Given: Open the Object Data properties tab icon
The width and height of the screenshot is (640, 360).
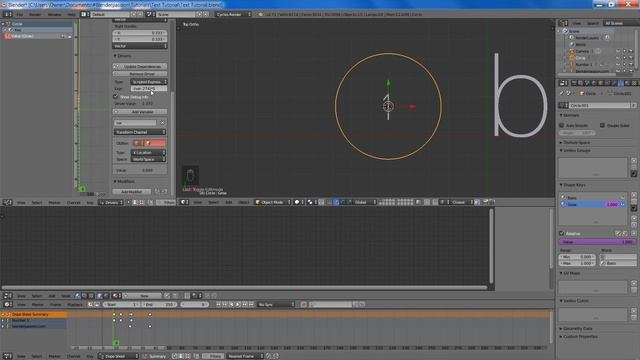Looking at the screenshot, I should (621, 83).
